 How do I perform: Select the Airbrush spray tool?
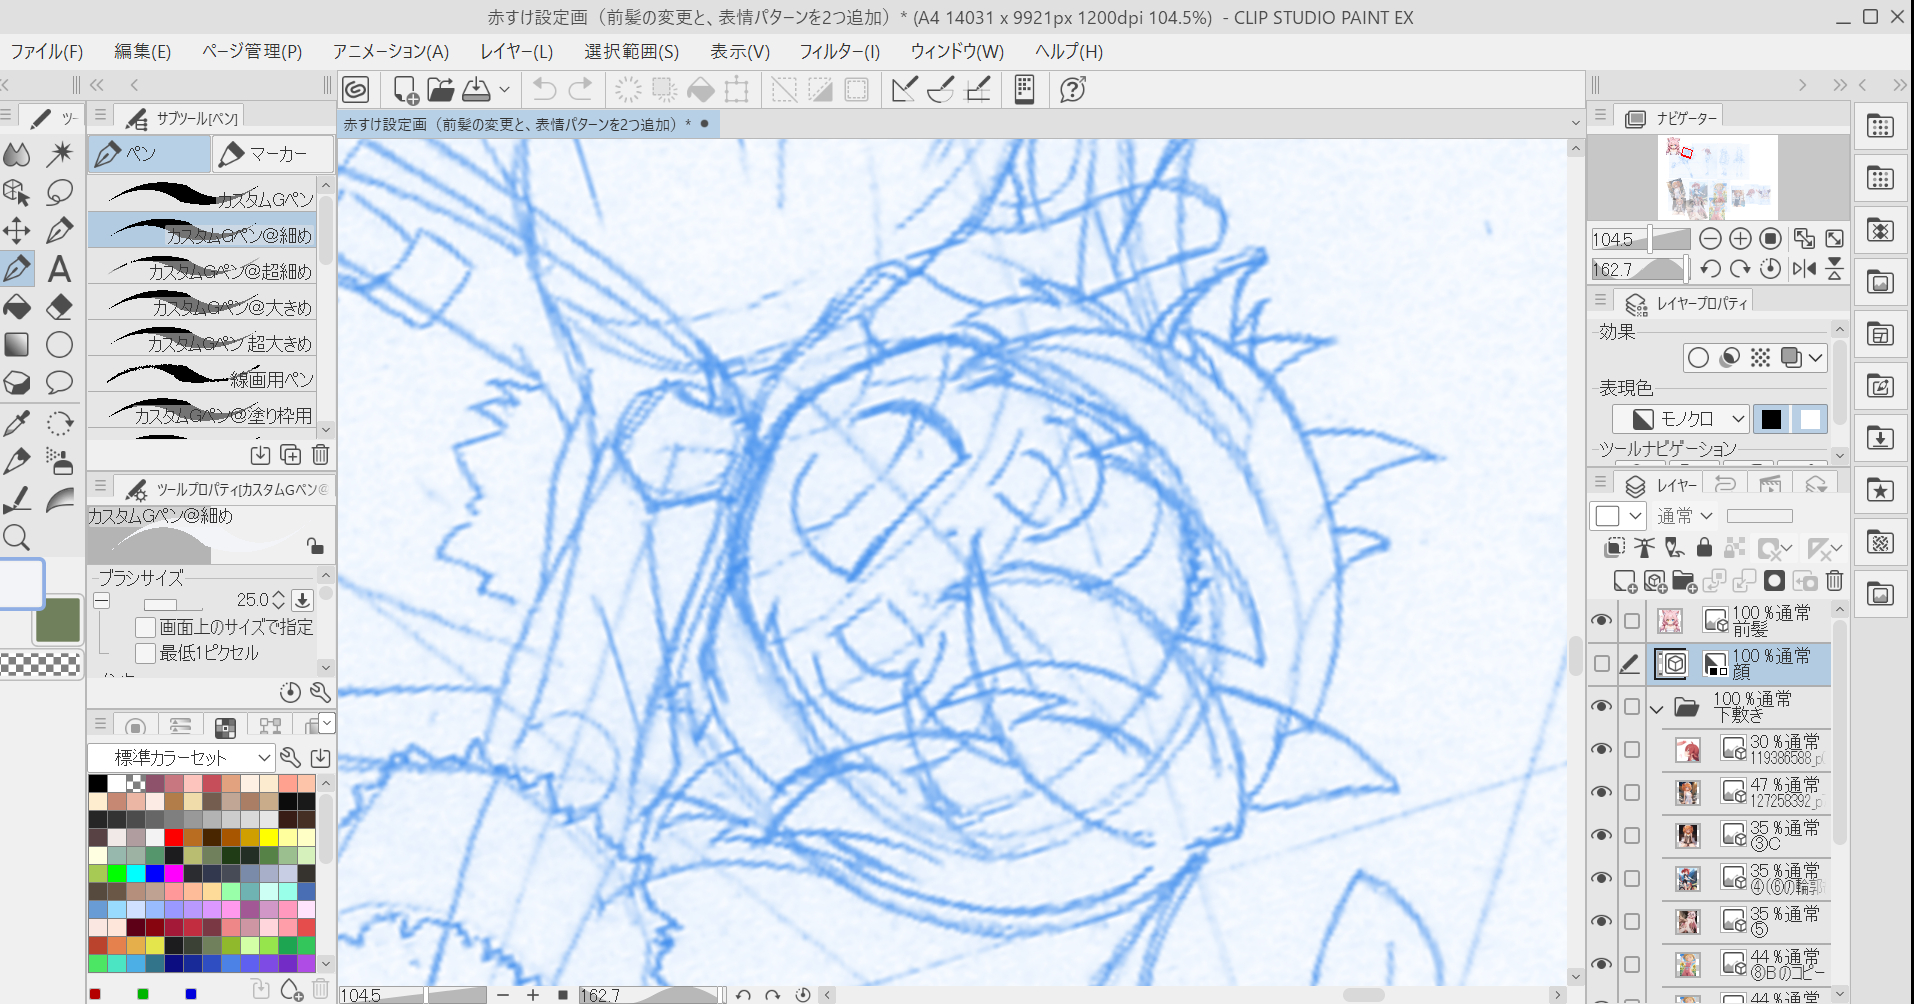coord(60,461)
